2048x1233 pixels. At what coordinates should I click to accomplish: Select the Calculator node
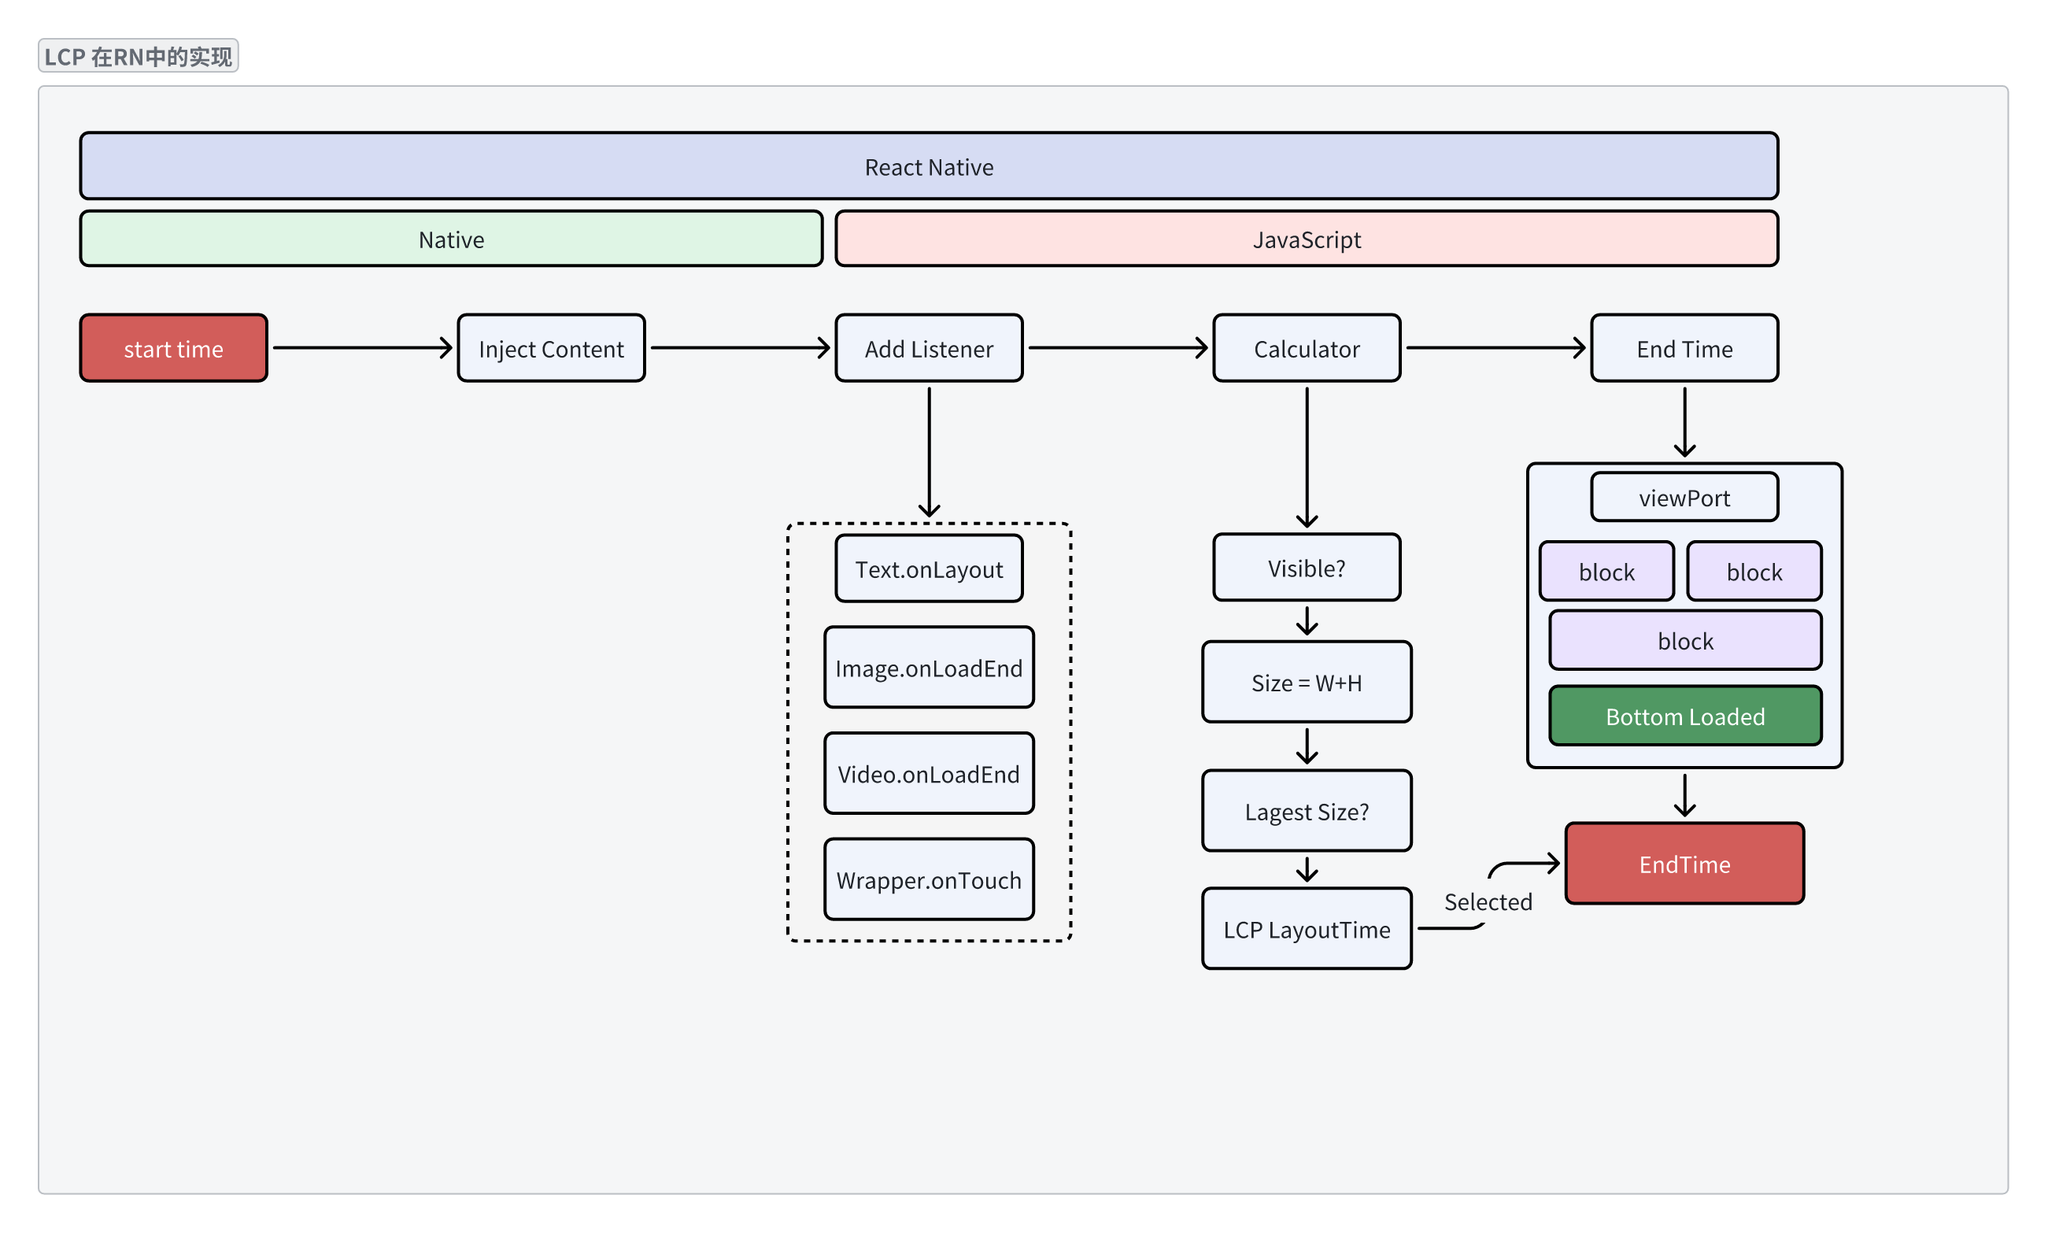point(1307,348)
